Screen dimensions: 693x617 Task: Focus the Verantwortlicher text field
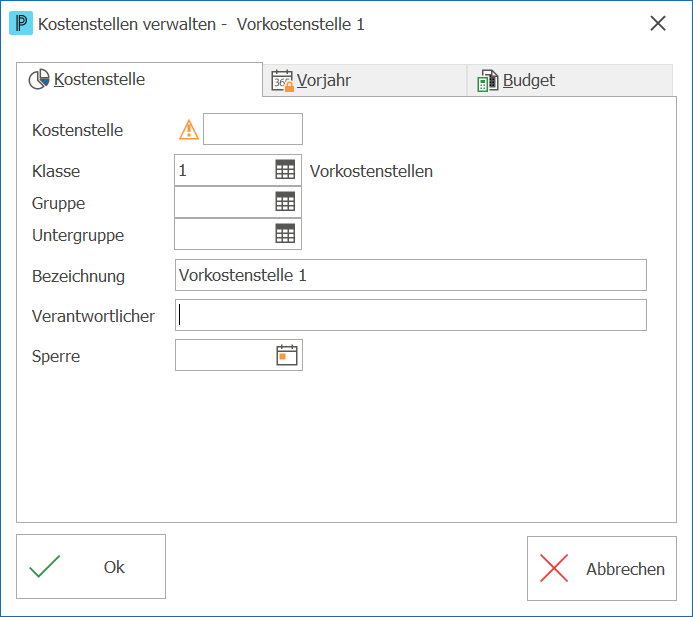[x=411, y=315]
